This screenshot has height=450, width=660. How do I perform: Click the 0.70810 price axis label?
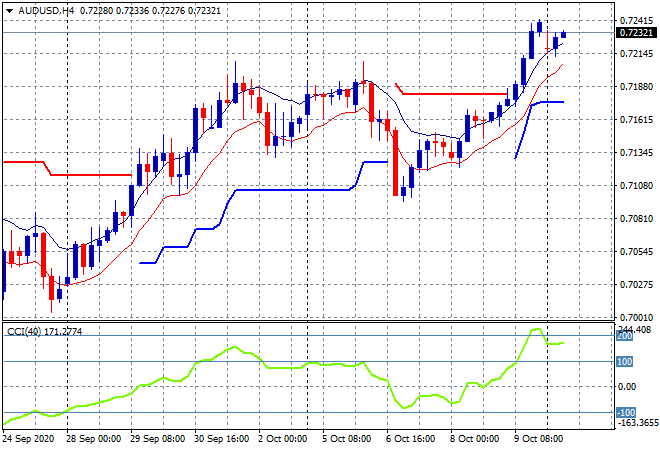point(636,218)
